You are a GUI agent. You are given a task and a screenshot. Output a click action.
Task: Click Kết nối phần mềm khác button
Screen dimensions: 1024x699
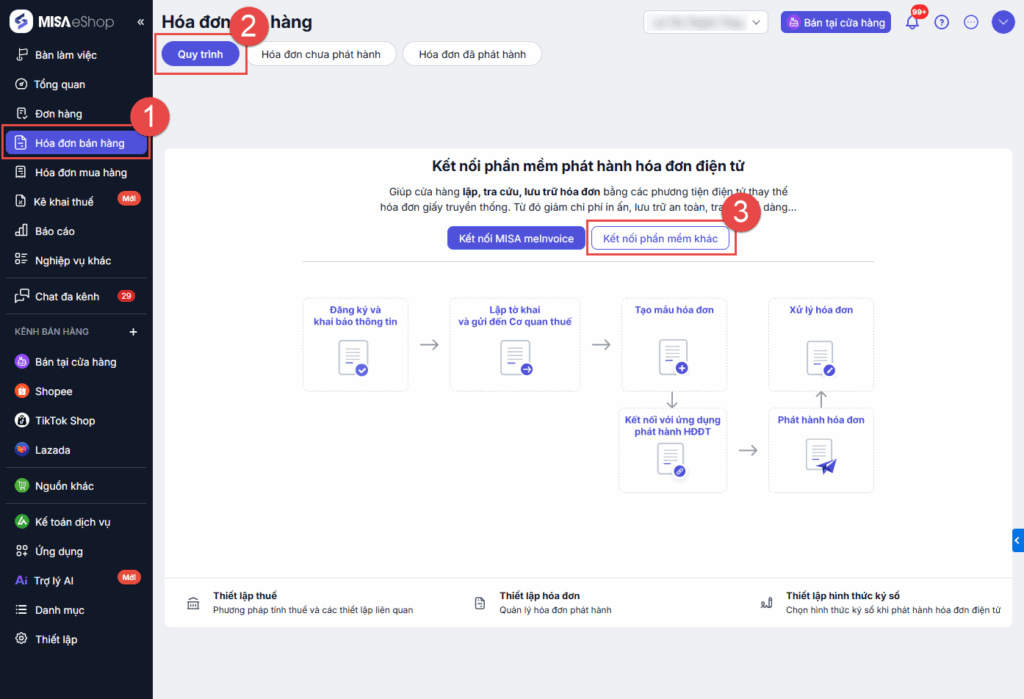click(660, 238)
